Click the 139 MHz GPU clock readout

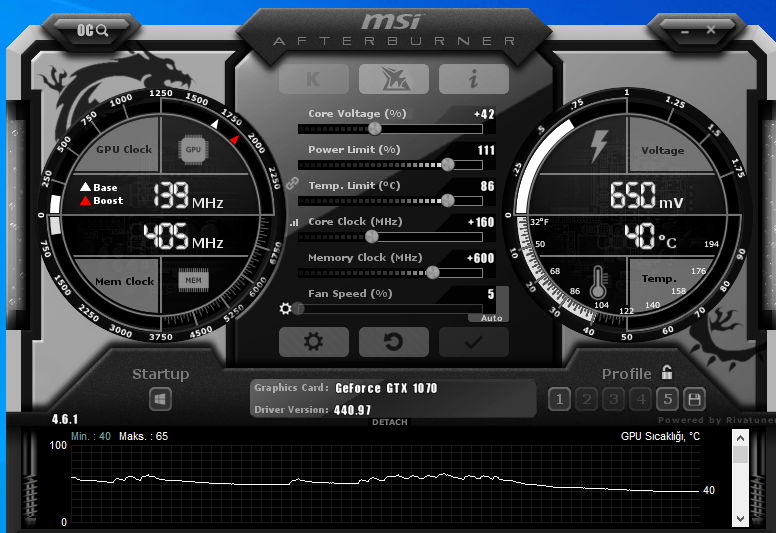coord(188,195)
